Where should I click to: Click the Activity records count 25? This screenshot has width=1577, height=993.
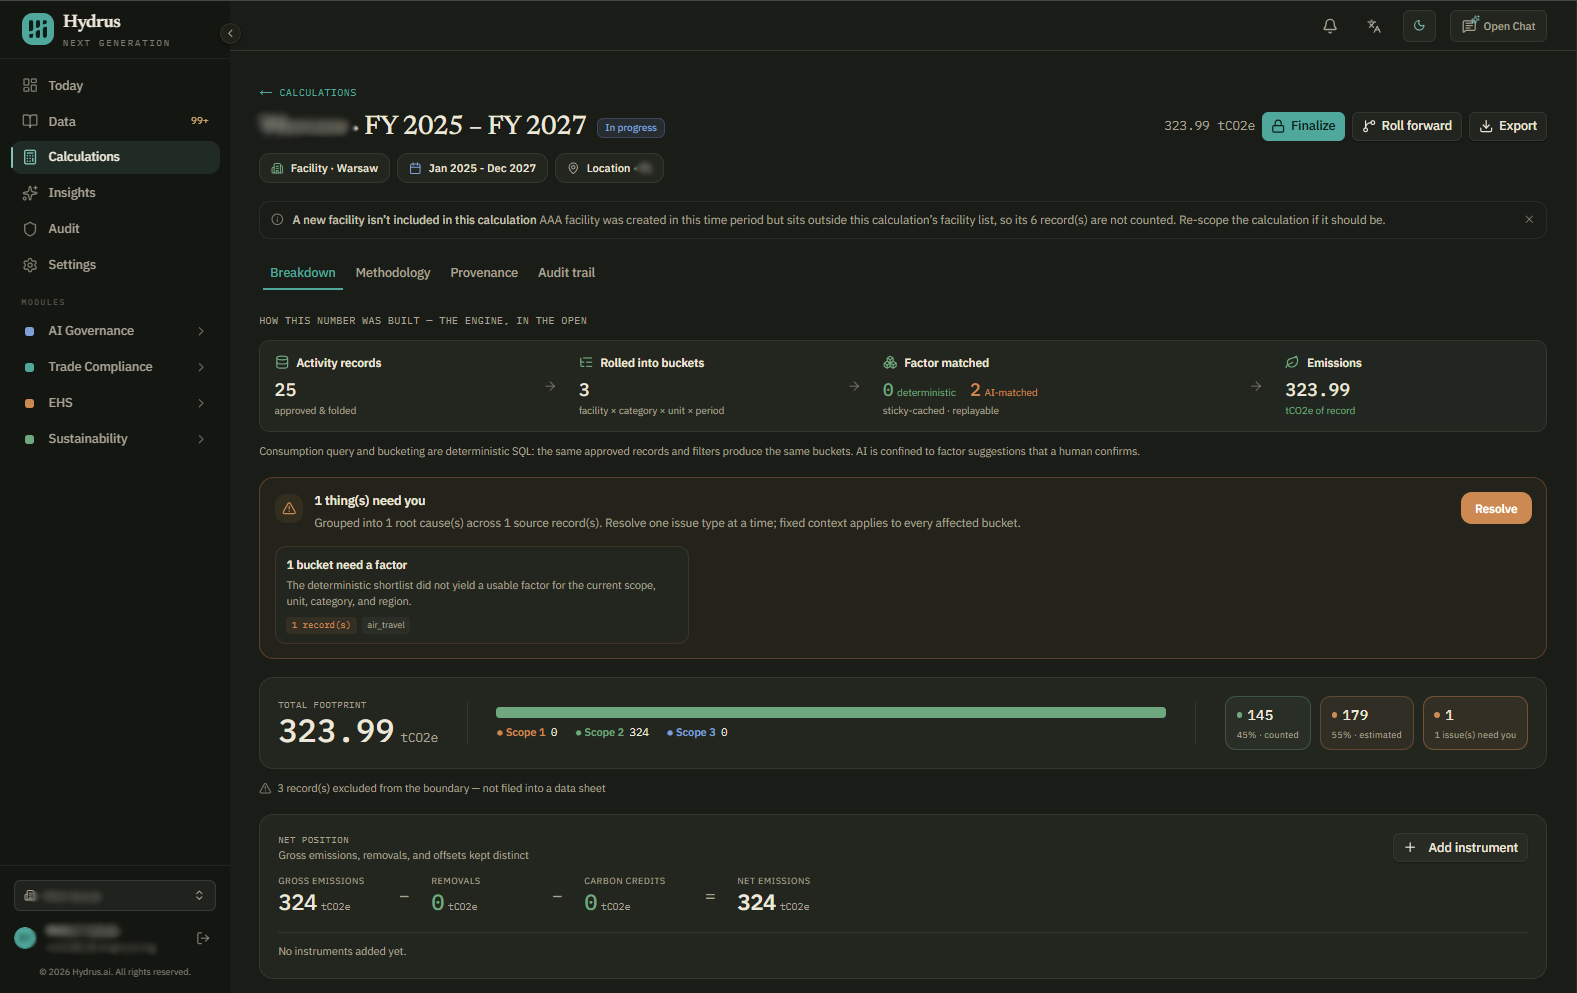click(286, 390)
